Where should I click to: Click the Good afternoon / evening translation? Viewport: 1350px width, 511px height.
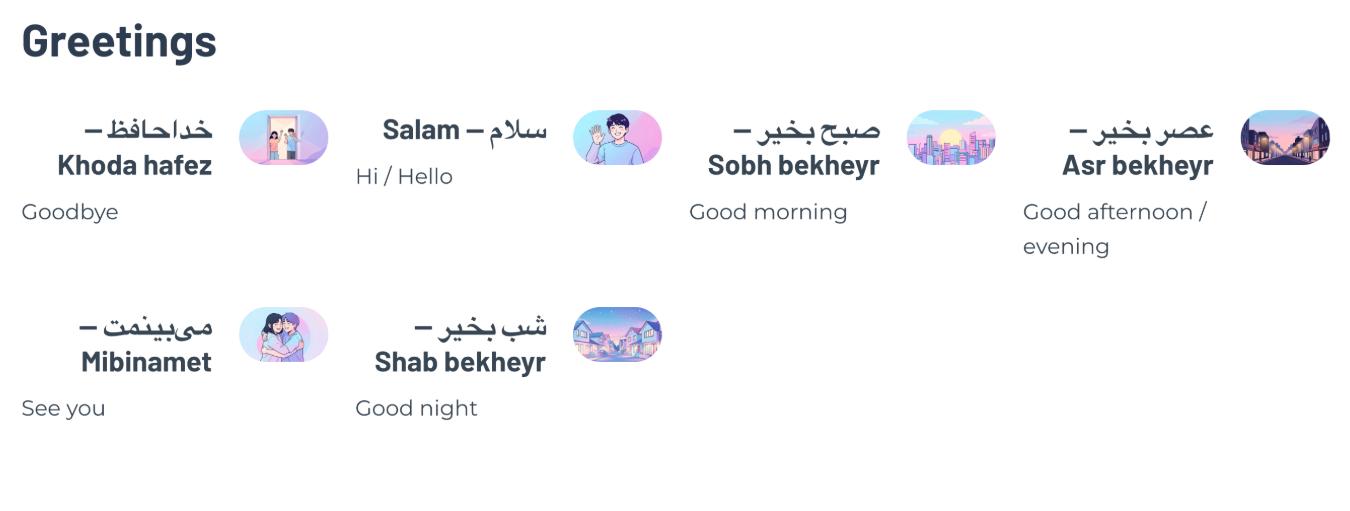pos(1114,229)
